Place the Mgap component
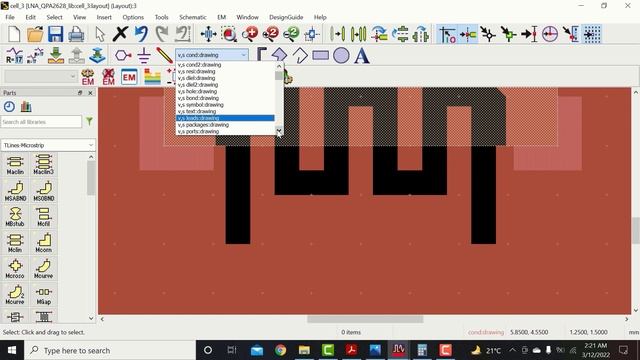640x360 pixels. (44, 295)
